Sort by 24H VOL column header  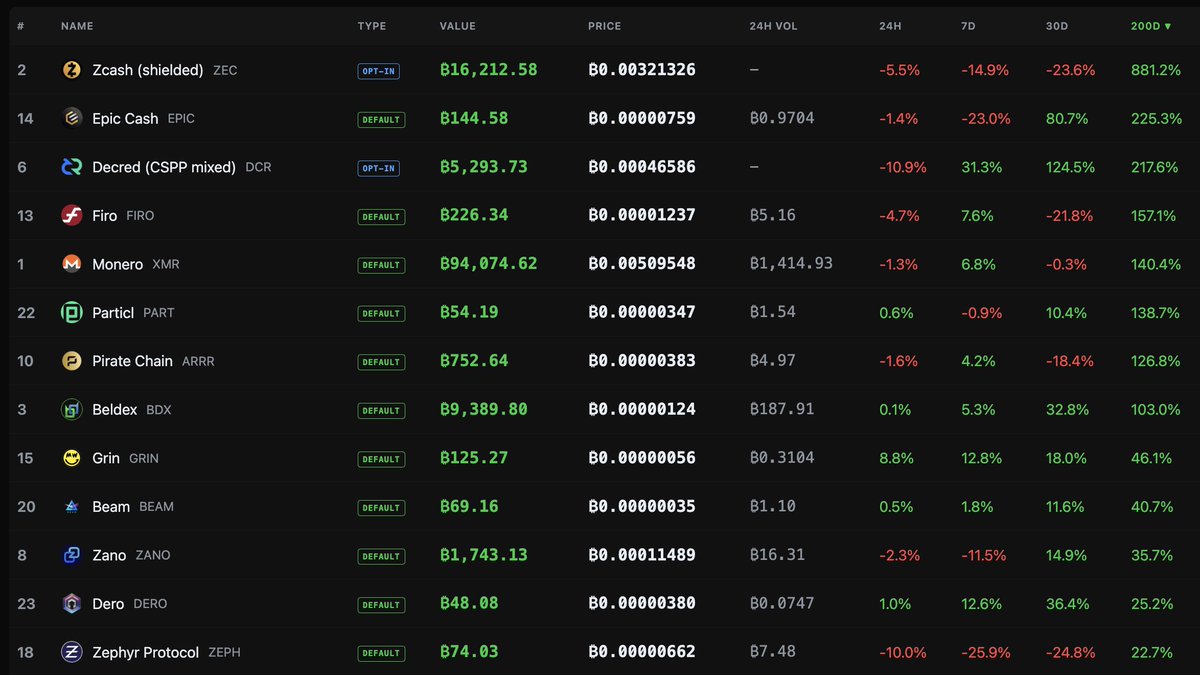pyautogui.click(x=773, y=26)
